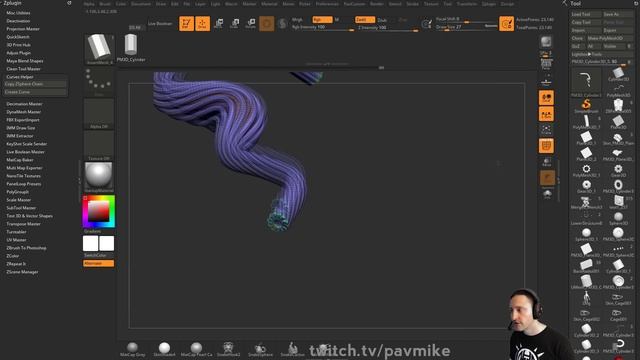Select the SimpleBrush tool icon
Screen dimensions: 640x360
tap(586, 106)
